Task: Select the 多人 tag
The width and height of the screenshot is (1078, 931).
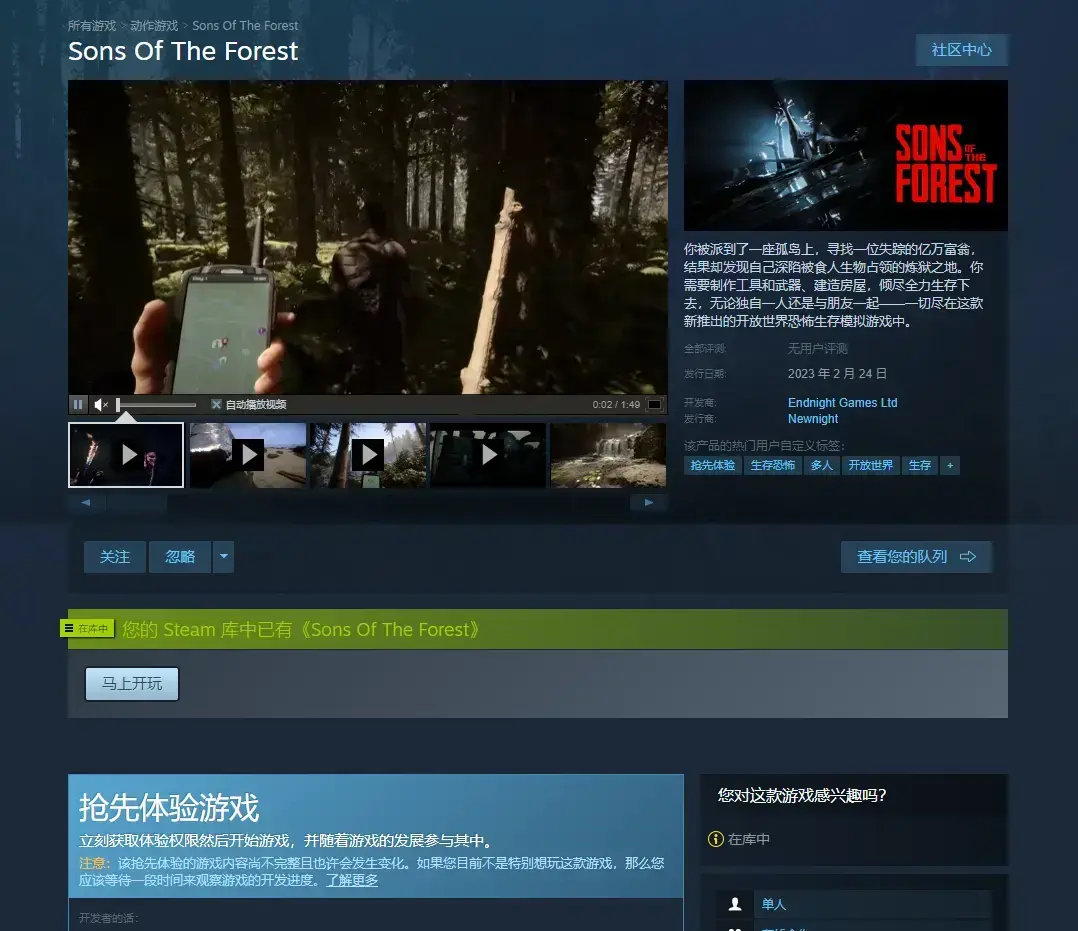Action: tap(822, 466)
